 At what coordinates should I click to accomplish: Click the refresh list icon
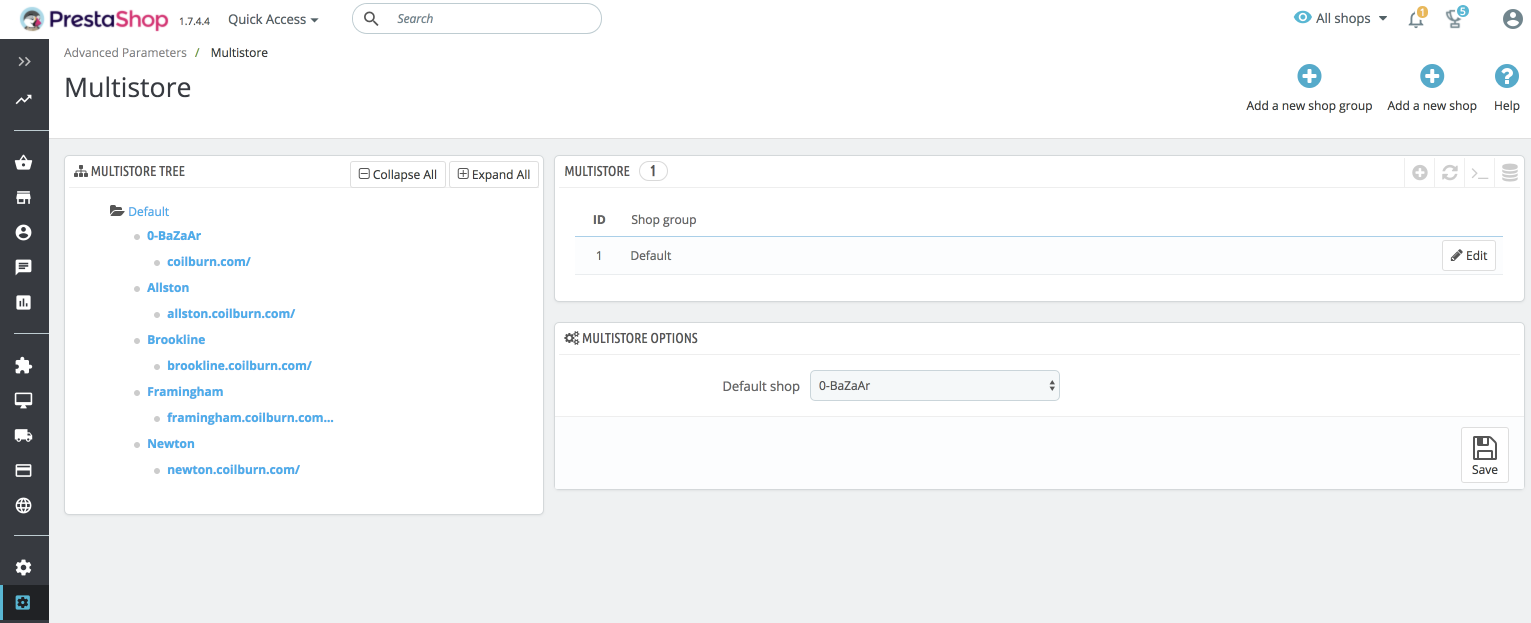(1449, 173)
